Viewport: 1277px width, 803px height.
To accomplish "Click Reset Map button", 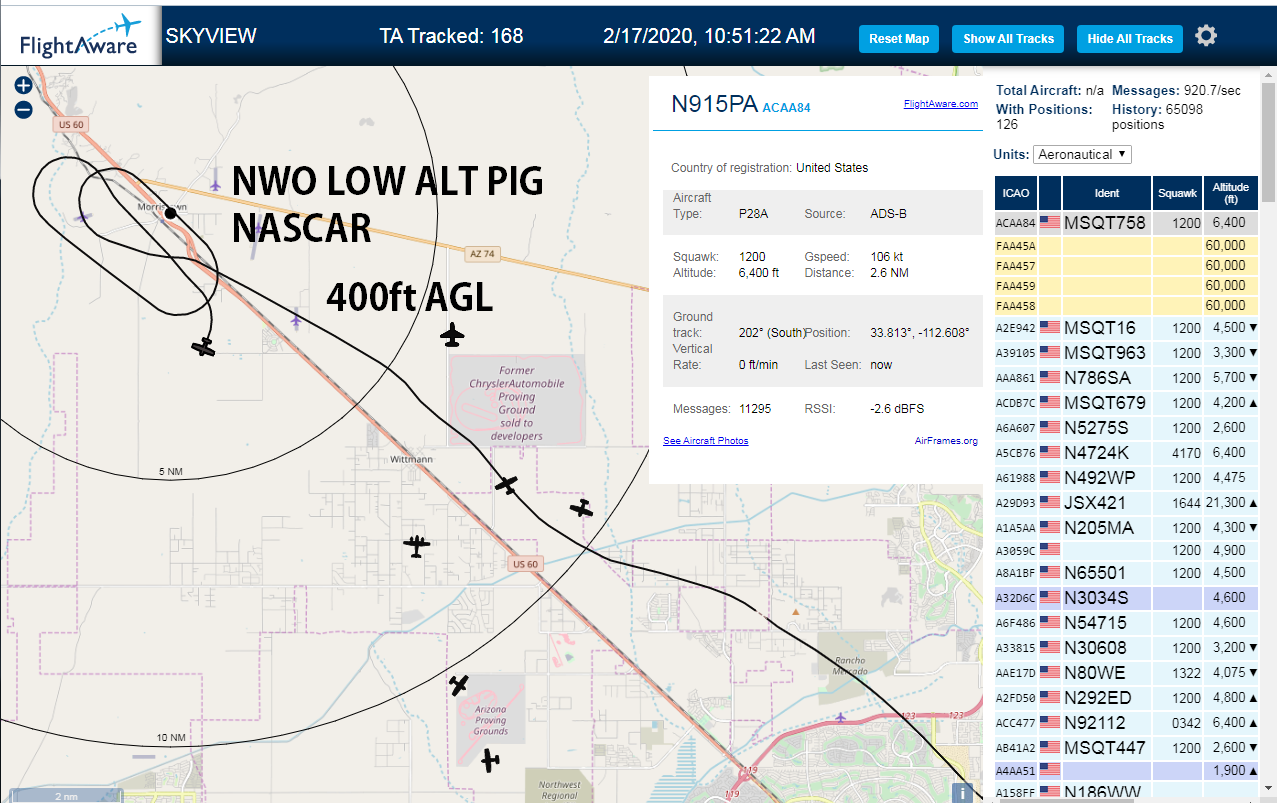I will coord(899,39).
